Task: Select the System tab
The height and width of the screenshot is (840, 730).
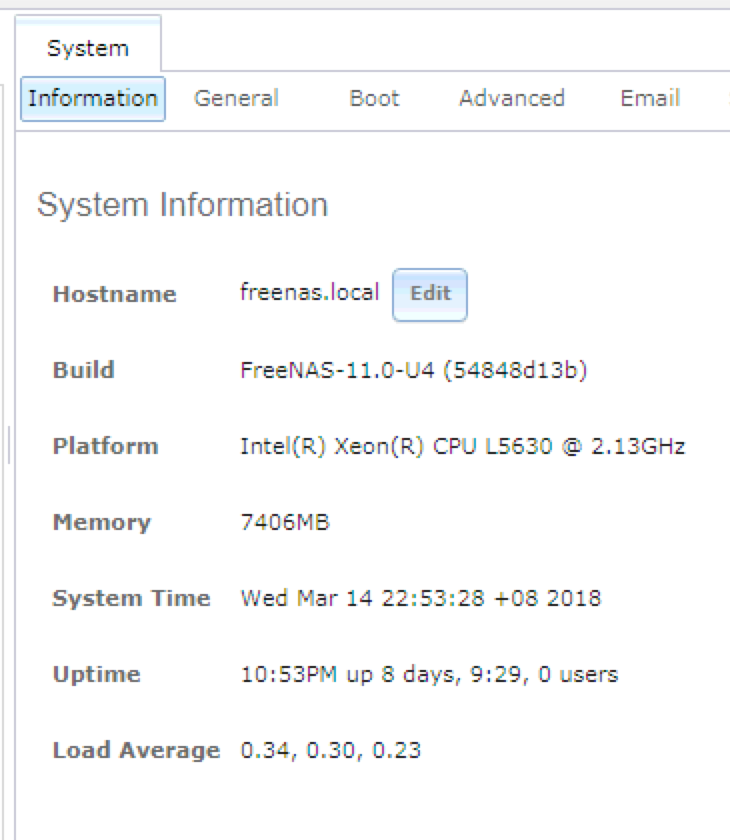Action: pos(88,44)
